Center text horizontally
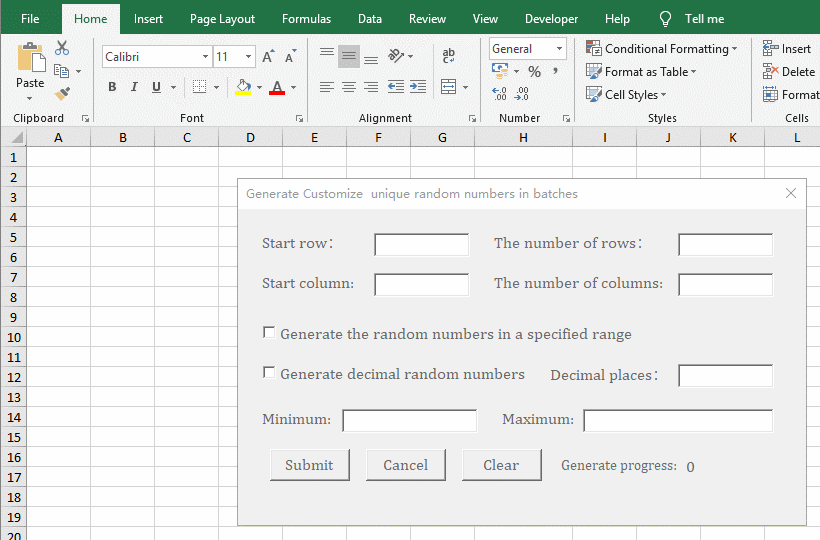This screenshot has height=540, width=820. point(349,87)
